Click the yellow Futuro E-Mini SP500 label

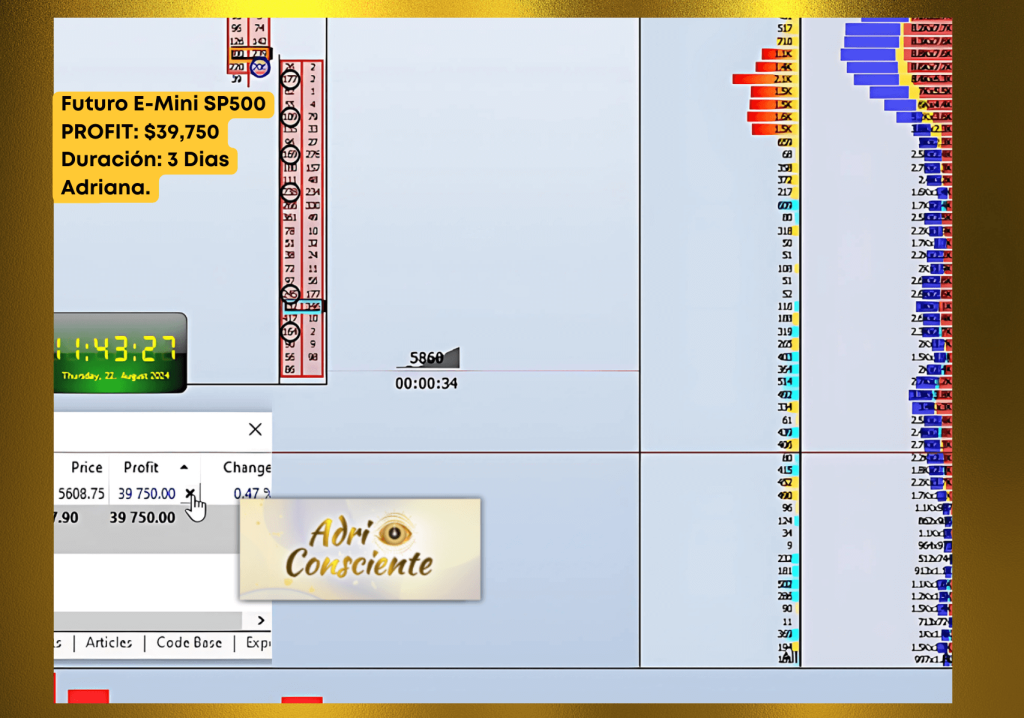163,105
